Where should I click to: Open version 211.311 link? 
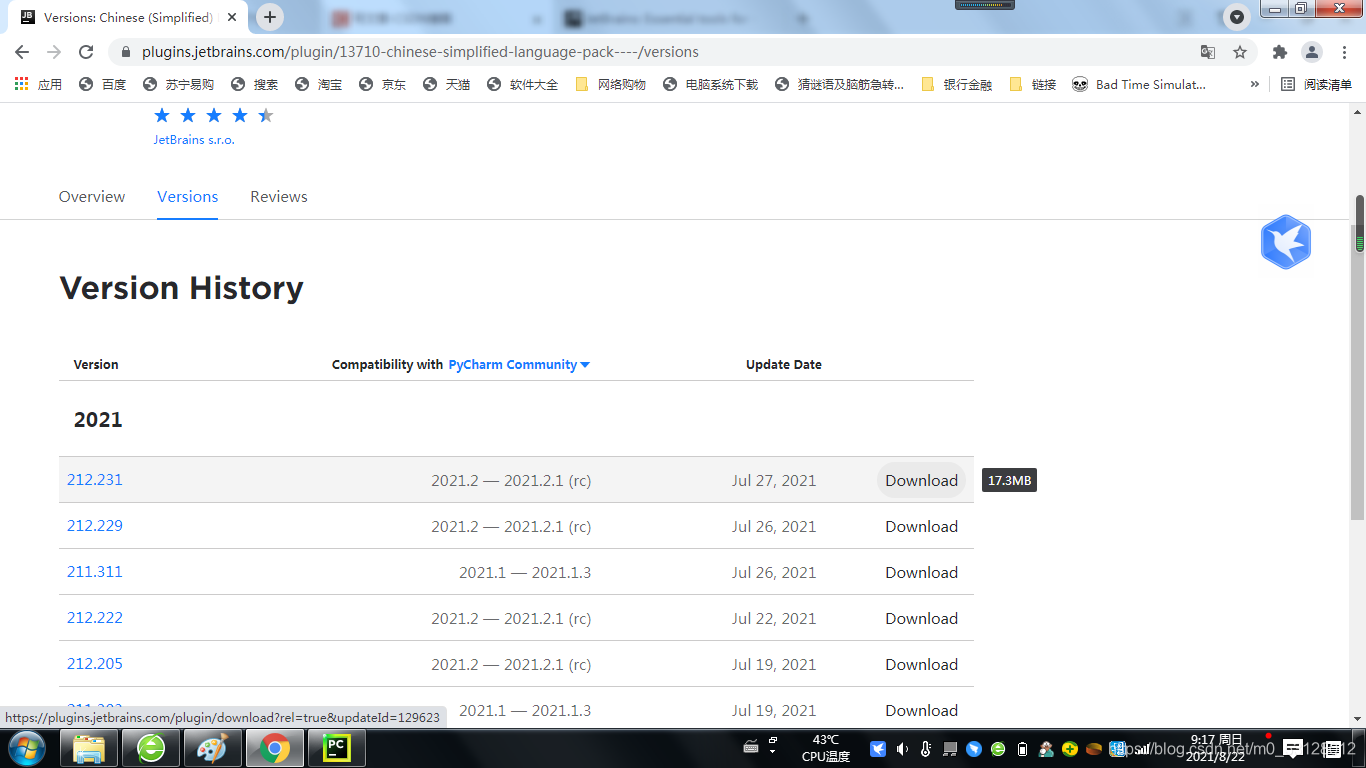(x=95, y=572)
